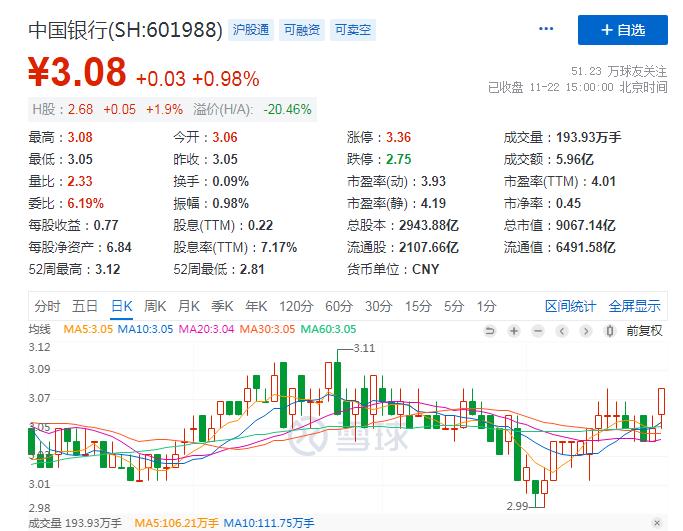Select the 日K chart tab
The width and height of the screenshot is (683, 531).
[122, 306]
